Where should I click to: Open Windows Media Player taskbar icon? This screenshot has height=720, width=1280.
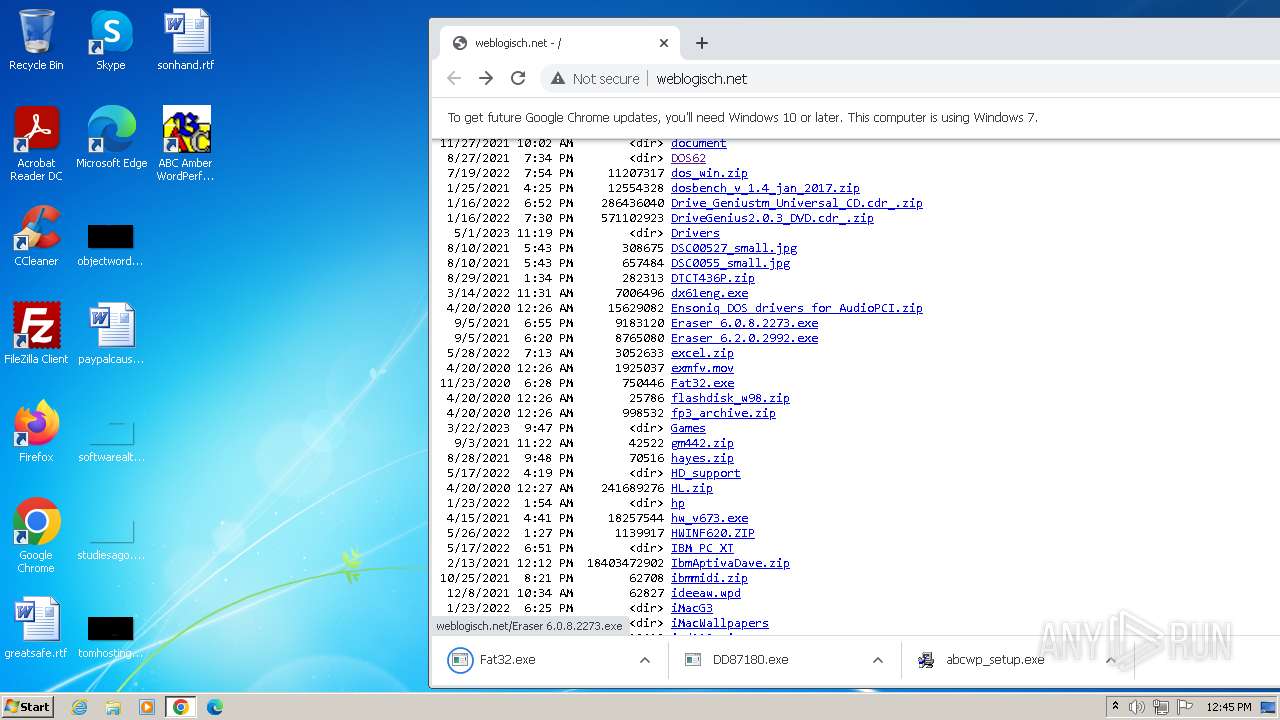(x=147, y=707)
